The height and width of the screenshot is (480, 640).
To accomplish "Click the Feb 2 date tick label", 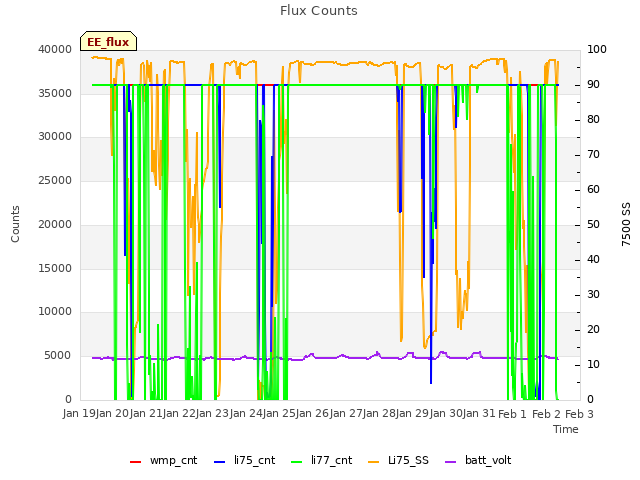I will (x=547, y=414).
